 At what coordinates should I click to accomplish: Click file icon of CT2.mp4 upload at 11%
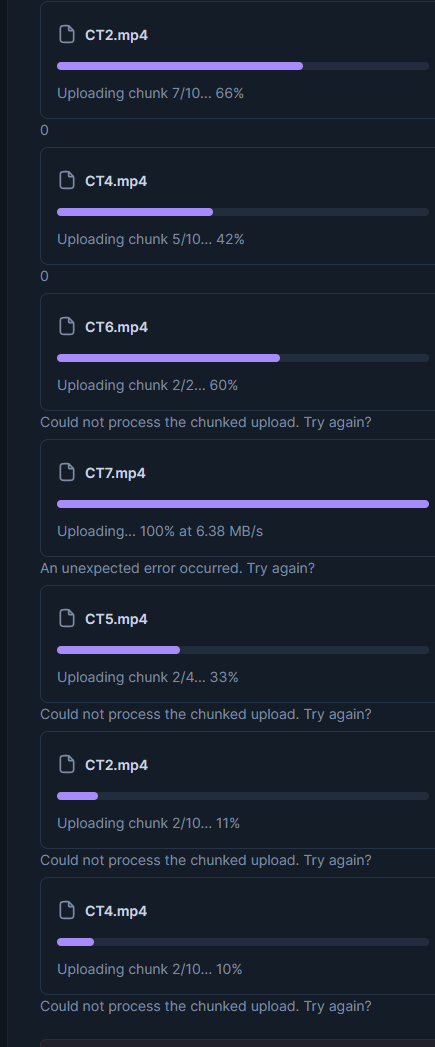click(67, 765)
